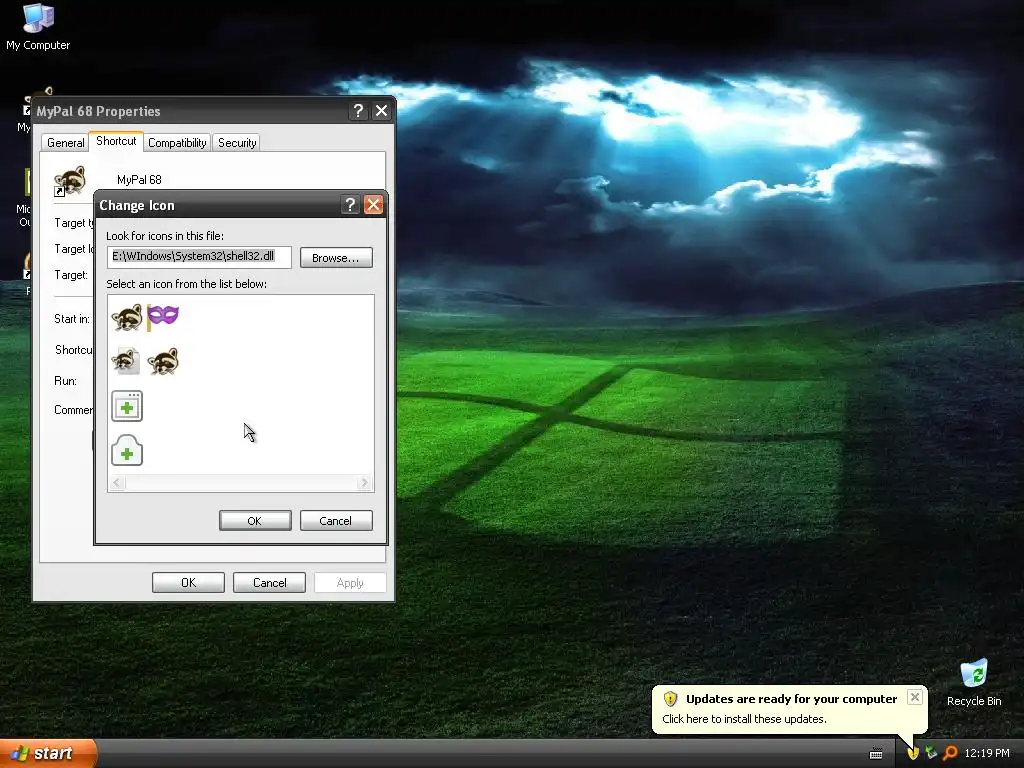Image resolution: width=1024 pixels, height=768 pixels.
Task: Select the house-shaped green plus icon
Action: click(x=127, y=451)
